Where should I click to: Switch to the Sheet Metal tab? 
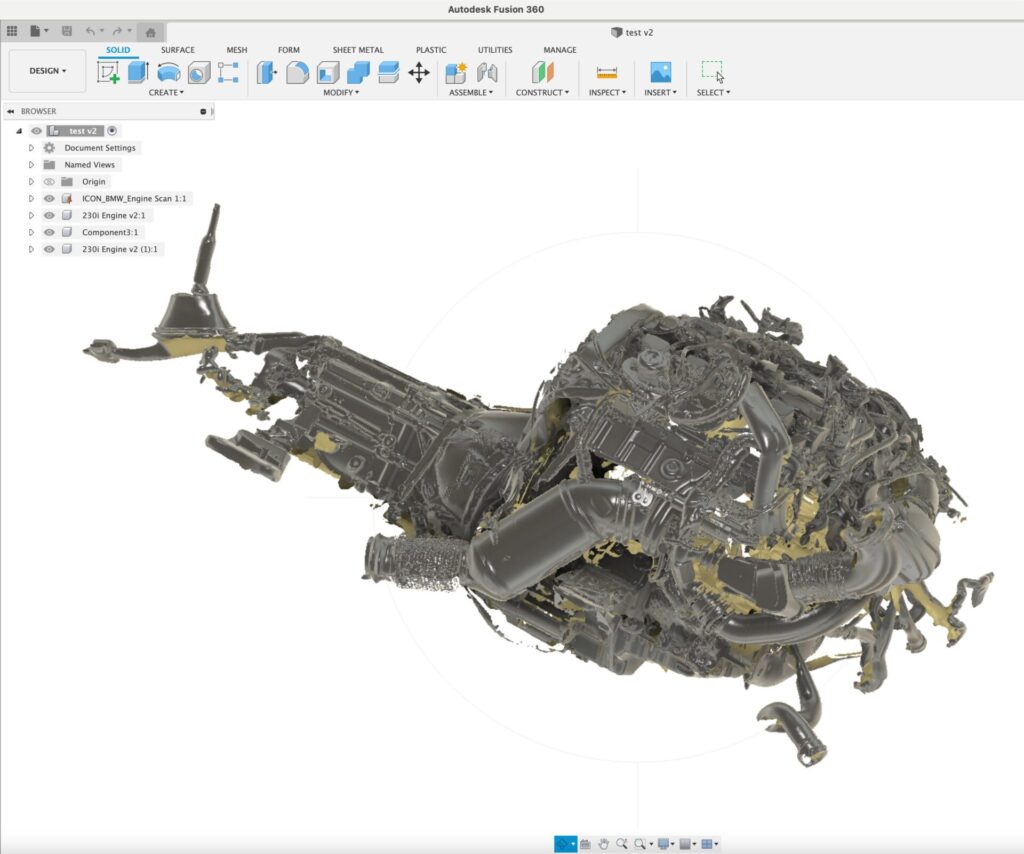pos(358,49)
